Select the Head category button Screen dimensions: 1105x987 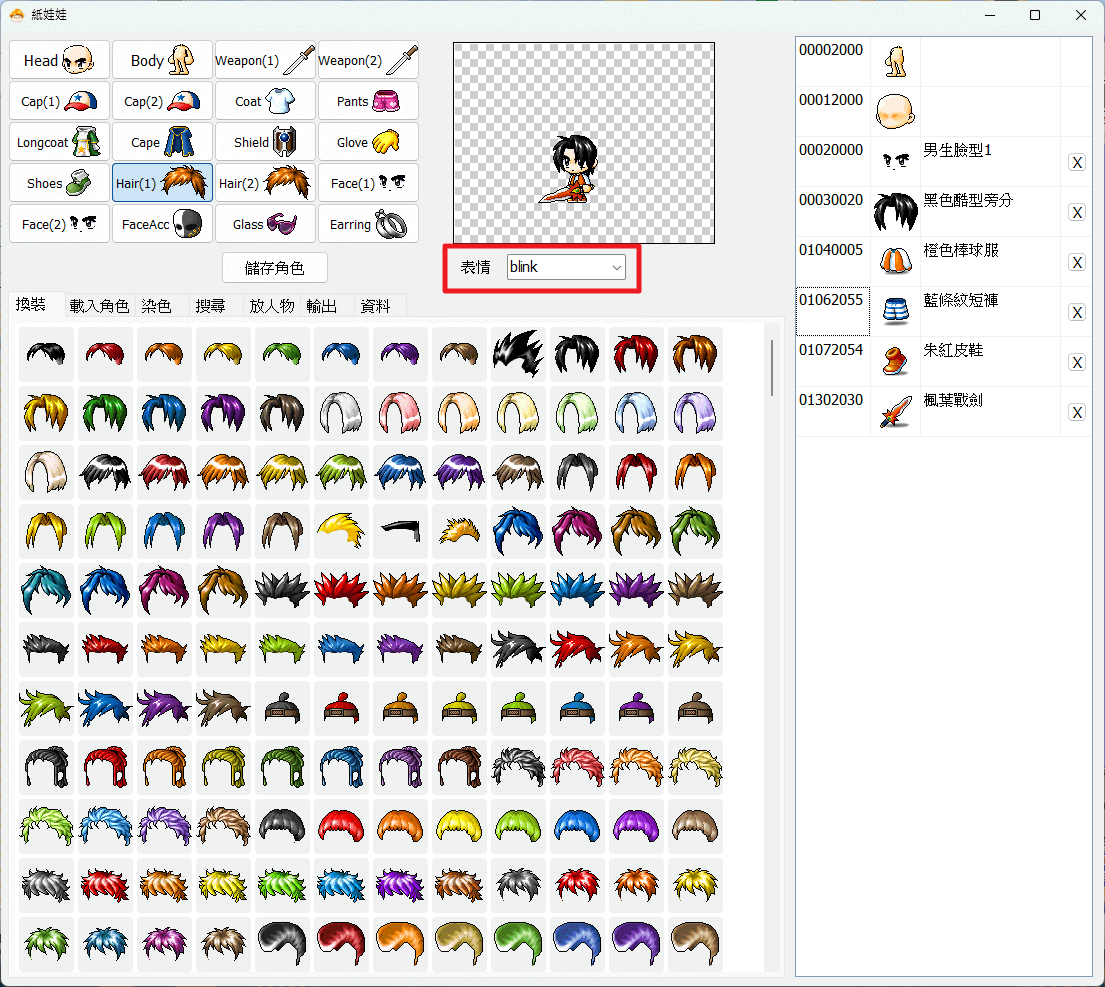tap(59, 61)
